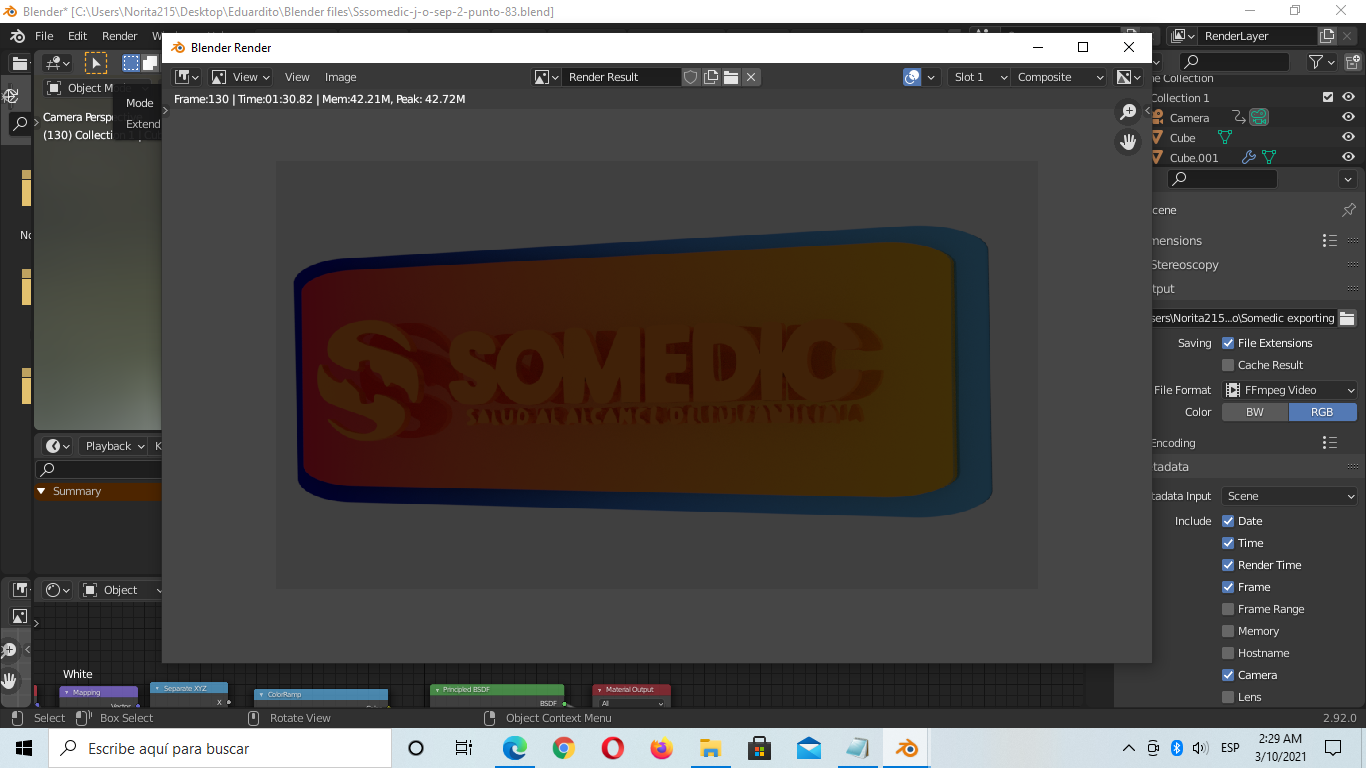Enable the Memory metadata checkbox
The width and height of the screenshot is (1366, 768).
1228,631
